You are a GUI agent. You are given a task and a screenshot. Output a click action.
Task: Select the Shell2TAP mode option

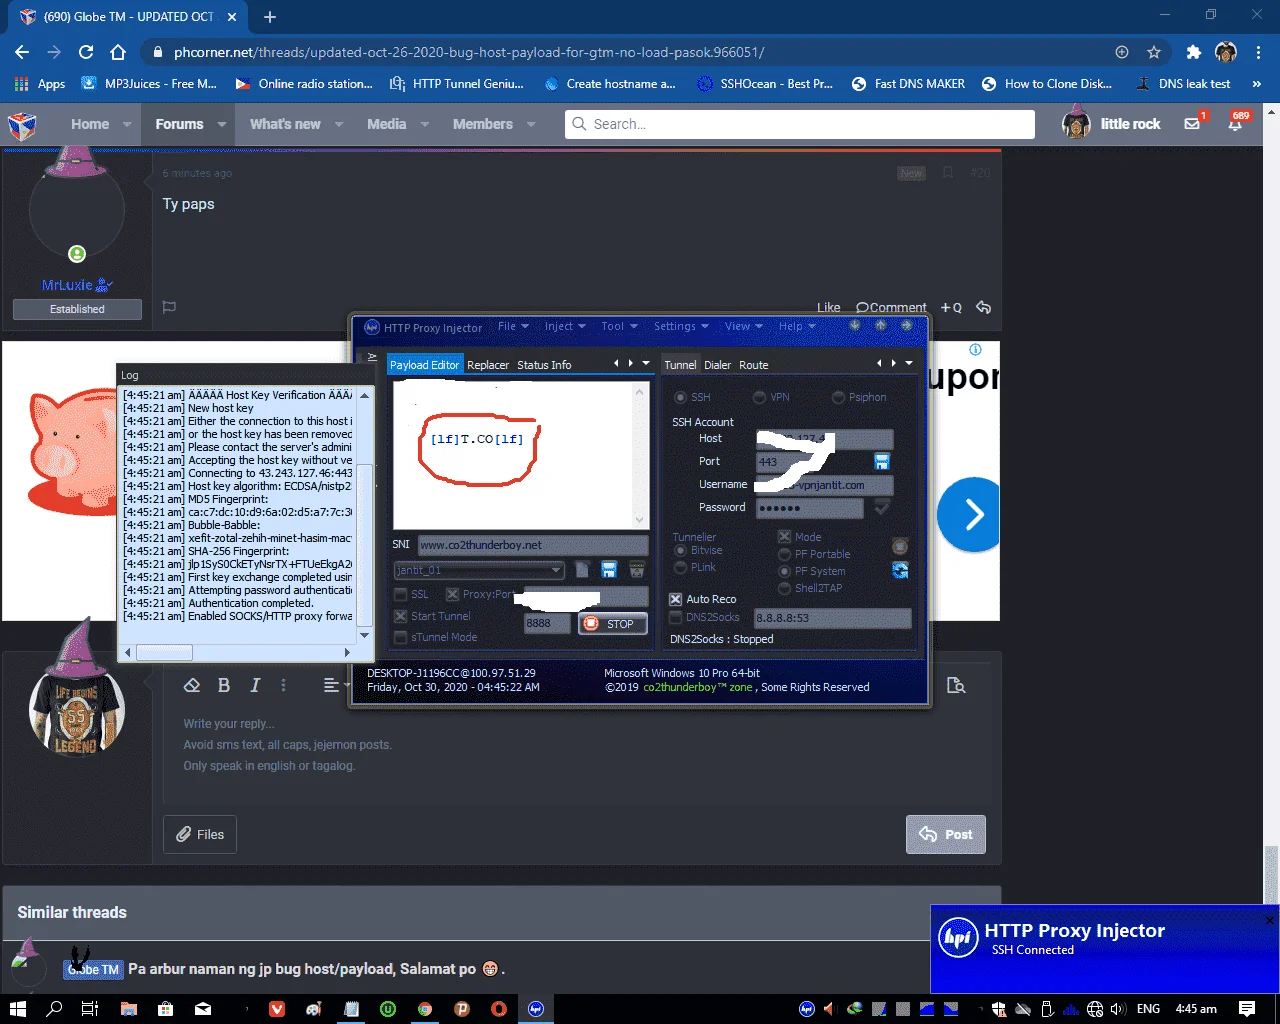tap(784, 588)
